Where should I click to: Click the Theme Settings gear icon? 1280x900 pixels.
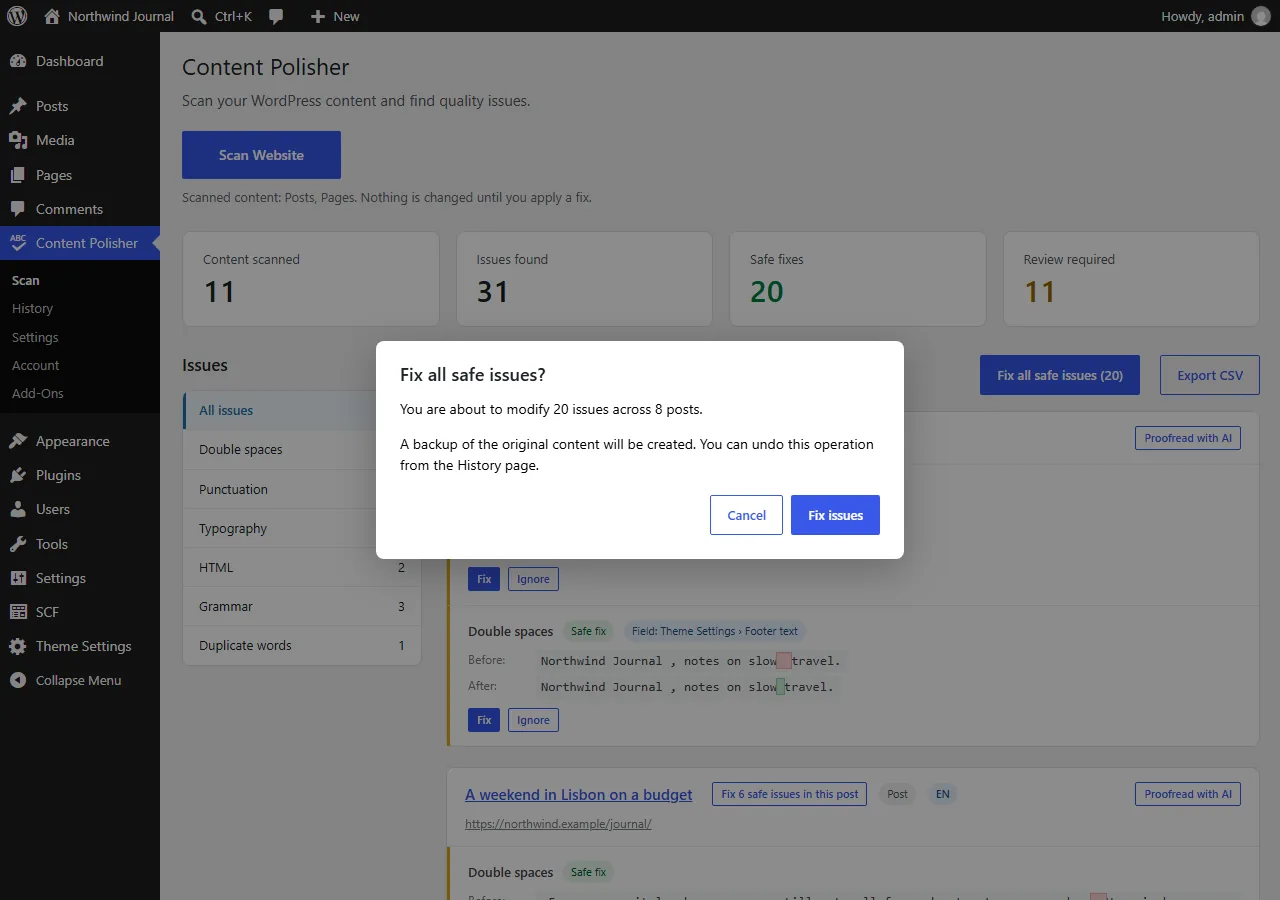[x=18, y=646]
